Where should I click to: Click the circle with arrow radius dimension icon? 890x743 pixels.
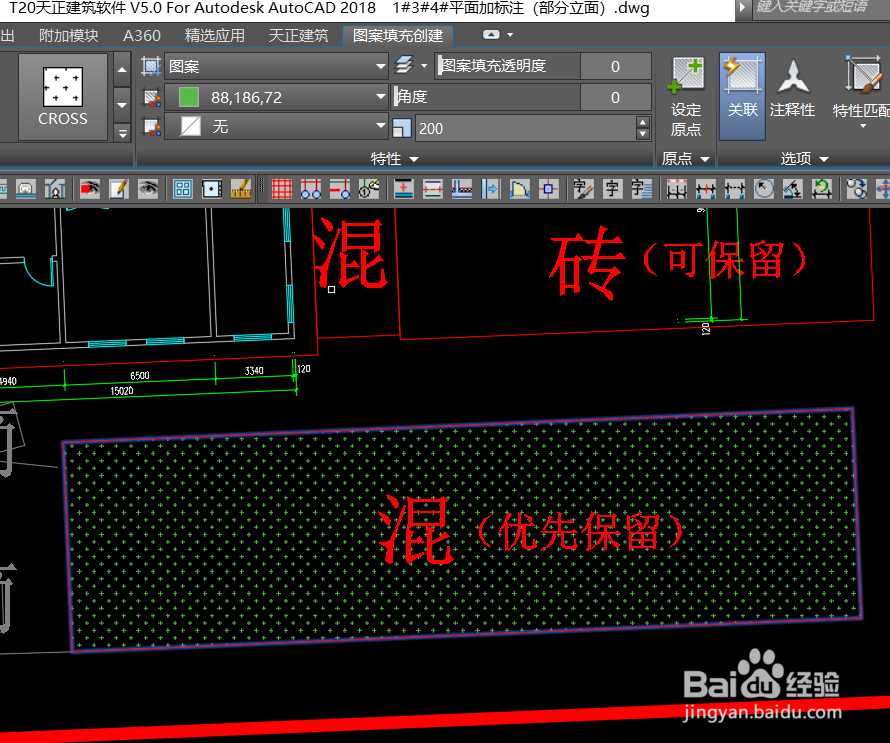(x=763, y=188)
